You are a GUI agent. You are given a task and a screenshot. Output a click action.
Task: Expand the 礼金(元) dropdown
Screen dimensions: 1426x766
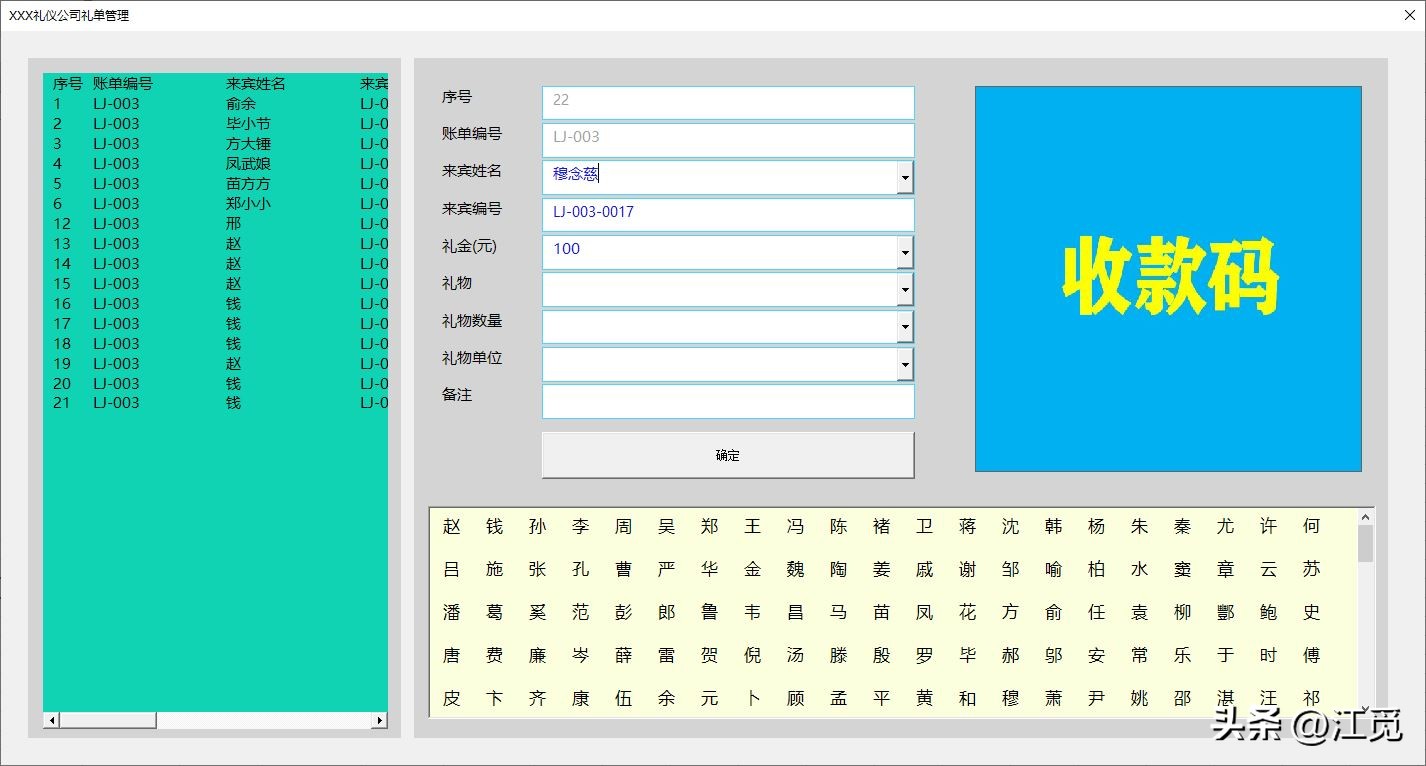point(906,251)
